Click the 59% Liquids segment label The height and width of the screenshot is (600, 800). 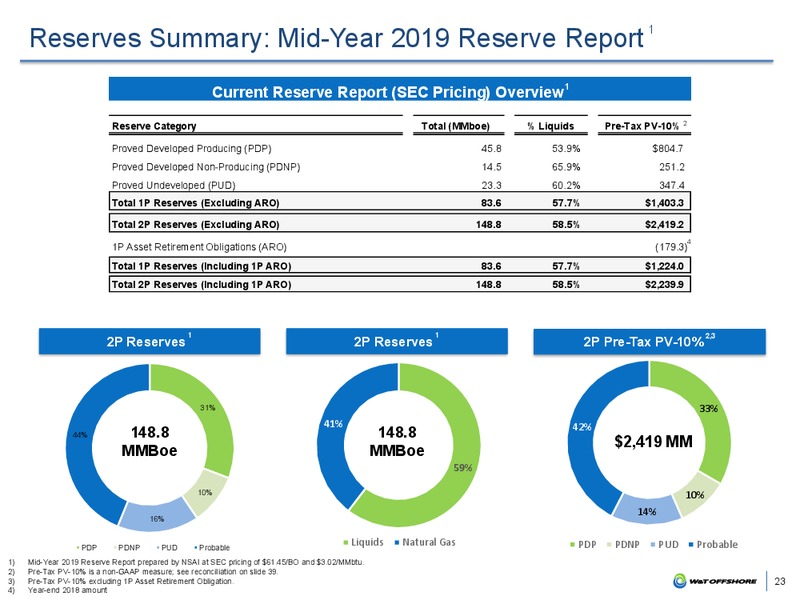463,468
